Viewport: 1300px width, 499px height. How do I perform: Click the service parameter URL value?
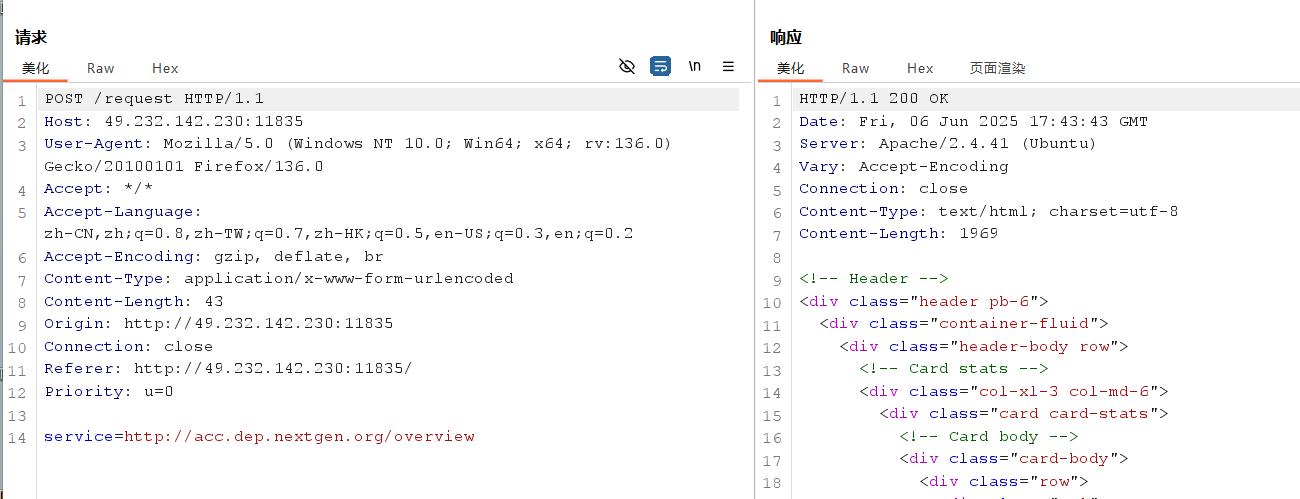click(299, 436)
